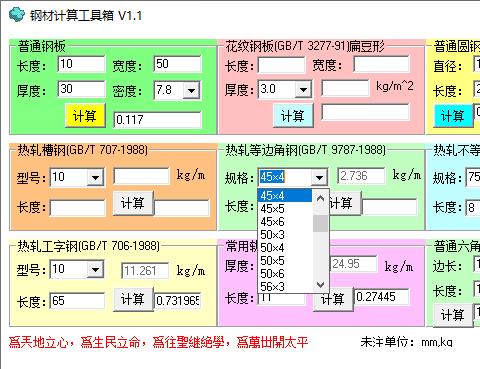The height and width of the screenshot is (369, 480).
Task: Click the pink panel field showing 24.95
Action: point(353,264)
